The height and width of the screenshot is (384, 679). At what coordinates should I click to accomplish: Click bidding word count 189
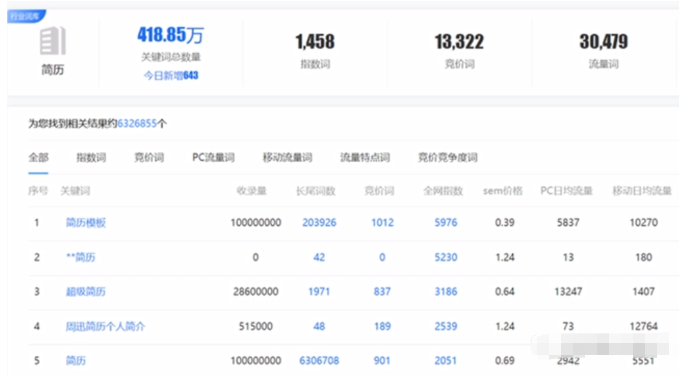[x=382, y=326]
